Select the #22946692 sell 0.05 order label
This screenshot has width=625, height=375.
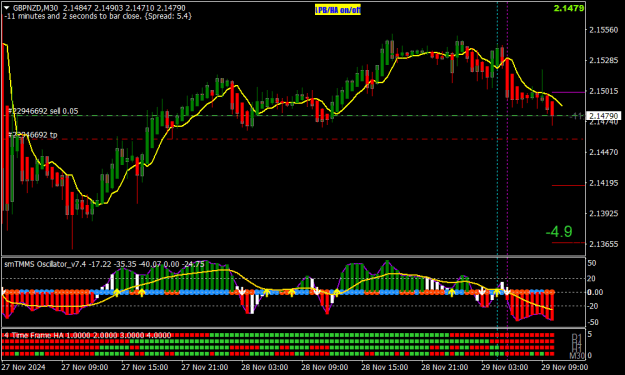43,111
